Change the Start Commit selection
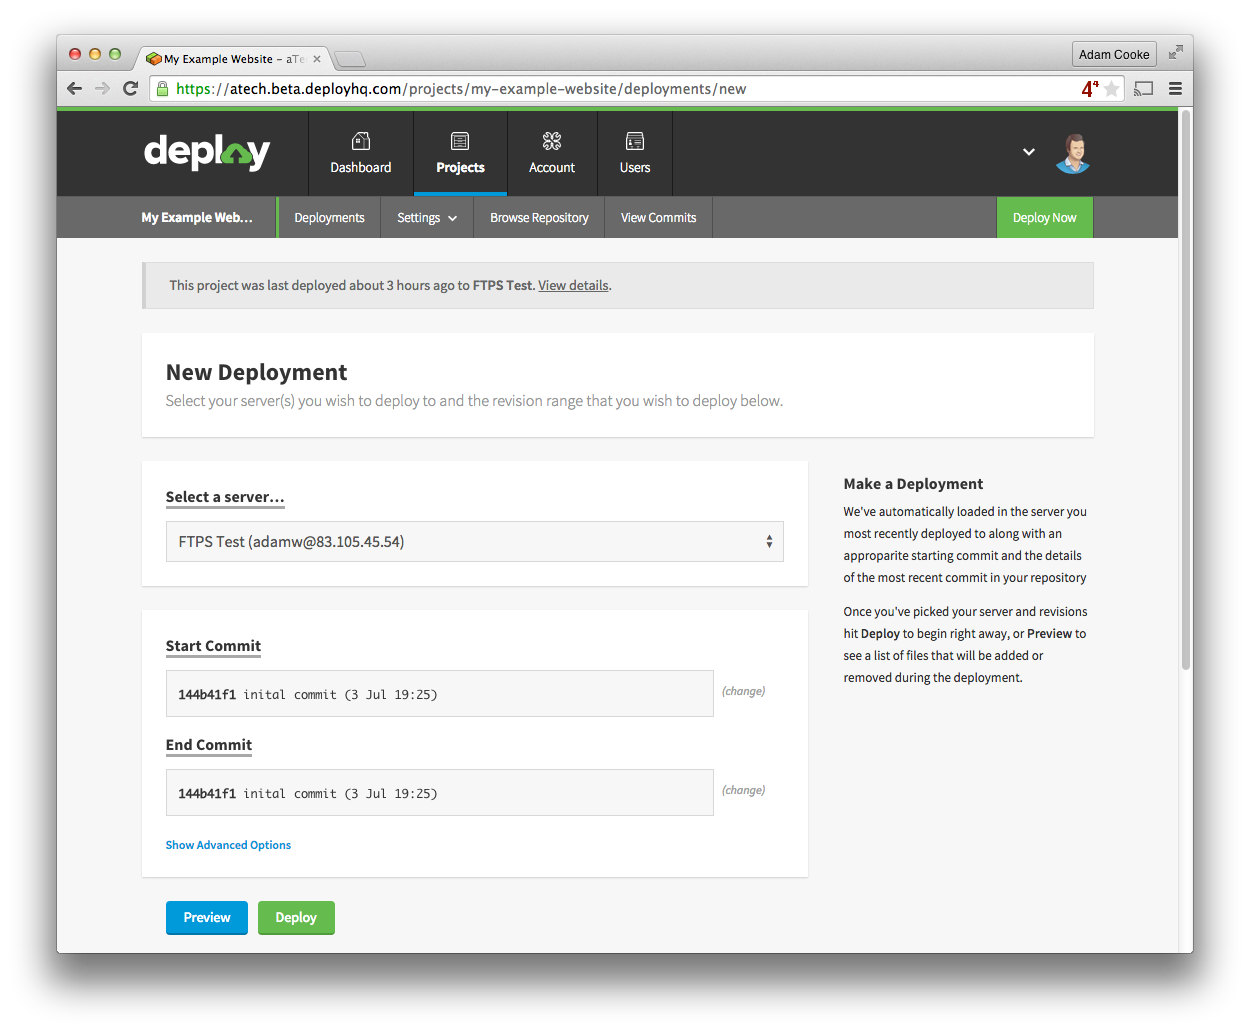Screen dimensions: 1250x1032 click(x=743, y=691)
